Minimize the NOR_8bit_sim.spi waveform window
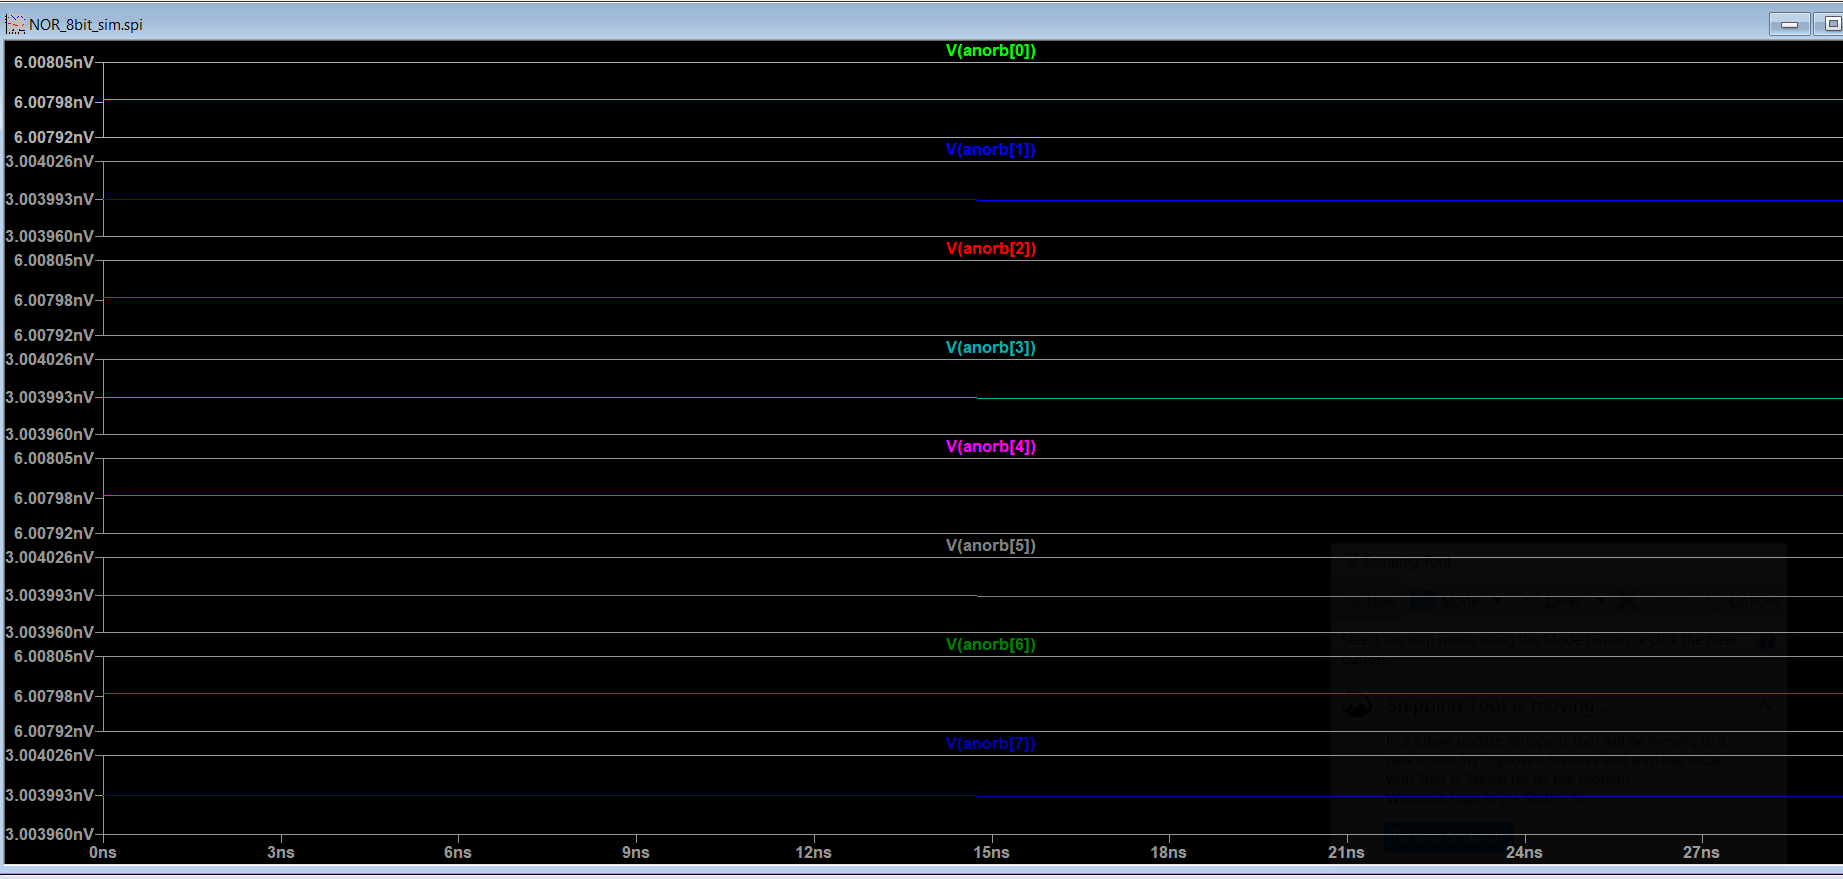1843x879 pixels. (x=1789, y=24)
